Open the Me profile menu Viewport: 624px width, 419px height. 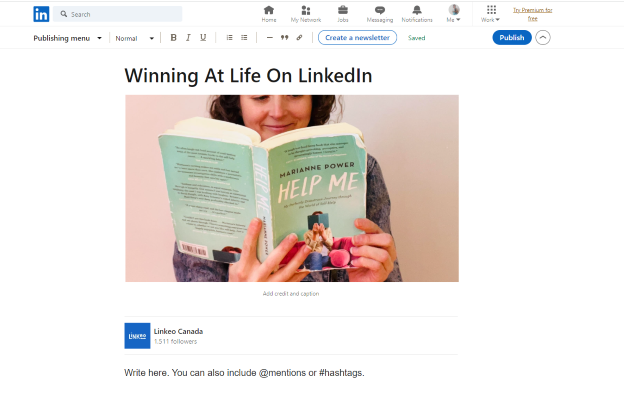[454, 14]
